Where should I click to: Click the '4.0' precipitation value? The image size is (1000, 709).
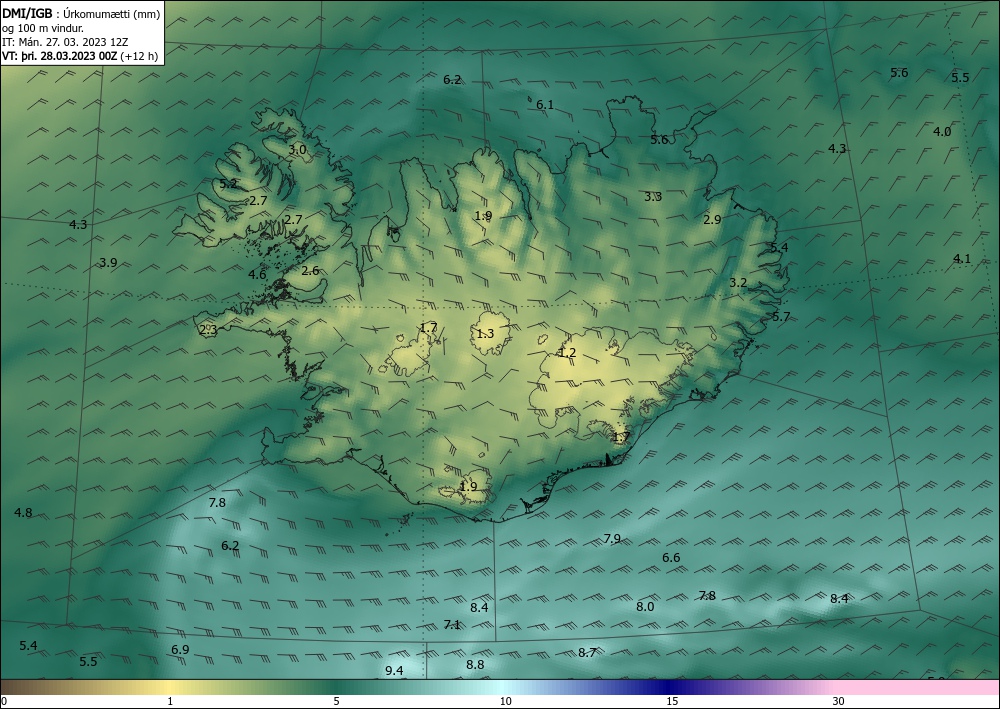942,131
